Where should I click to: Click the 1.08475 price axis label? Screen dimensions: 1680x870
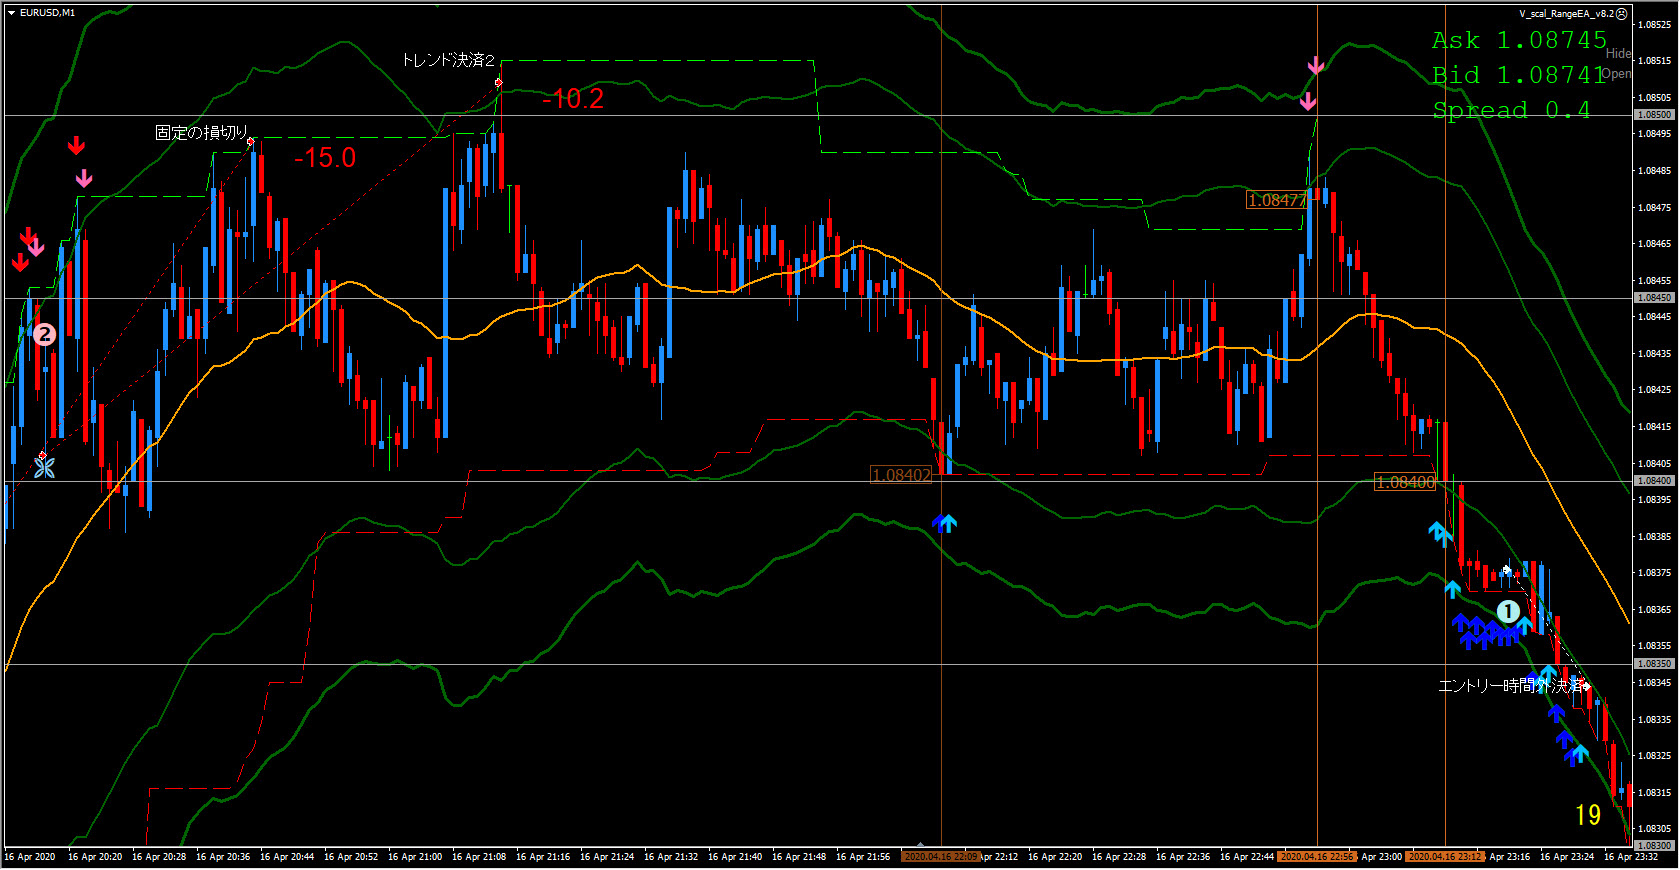pyautogui.click(x=1656, y=207)
